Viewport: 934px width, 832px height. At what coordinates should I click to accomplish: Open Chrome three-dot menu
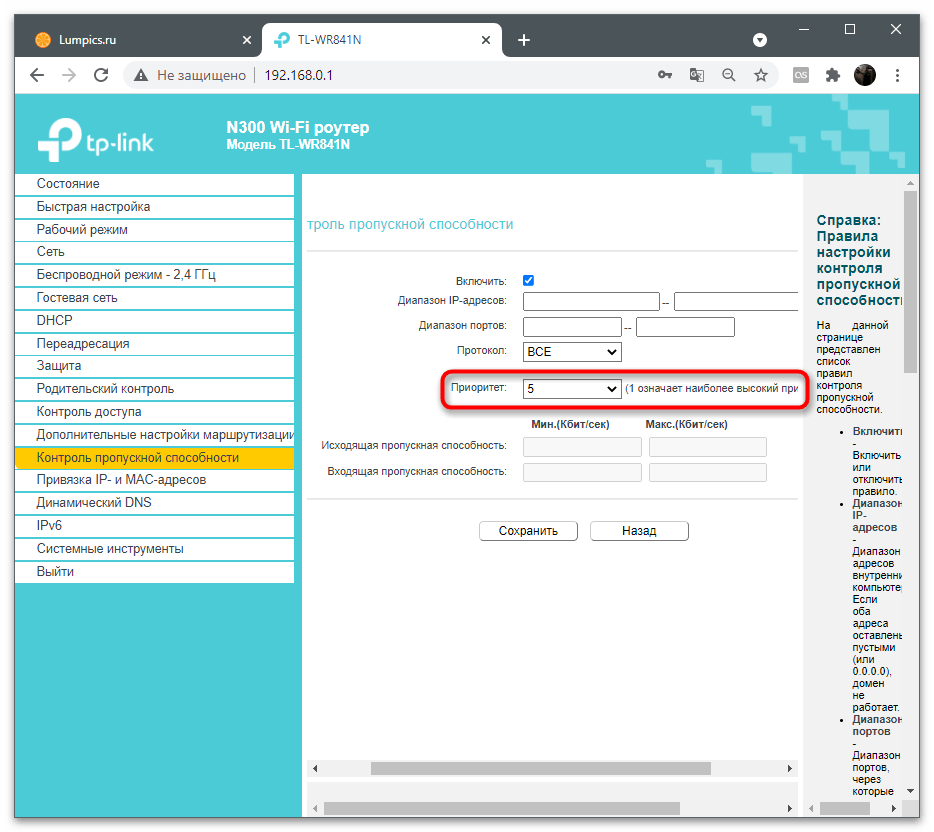click(x=897, y=75)
